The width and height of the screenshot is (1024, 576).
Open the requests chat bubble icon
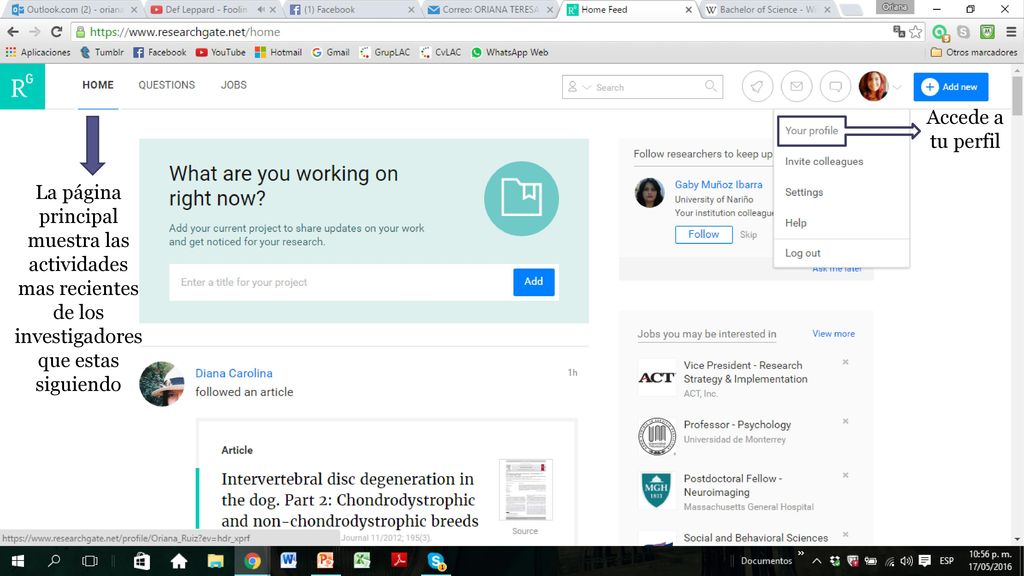coord(835,86)
